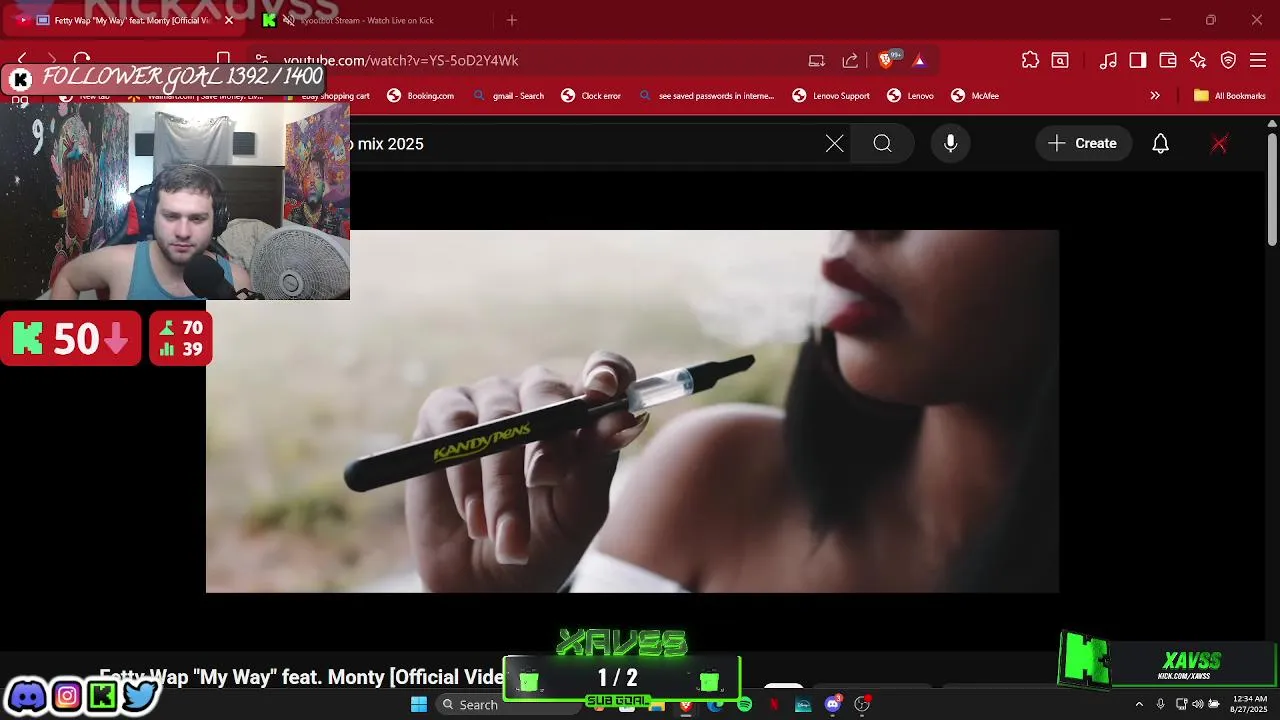
Task: Toggle the browser sidebar panel icon
Action: [1138, 60]
